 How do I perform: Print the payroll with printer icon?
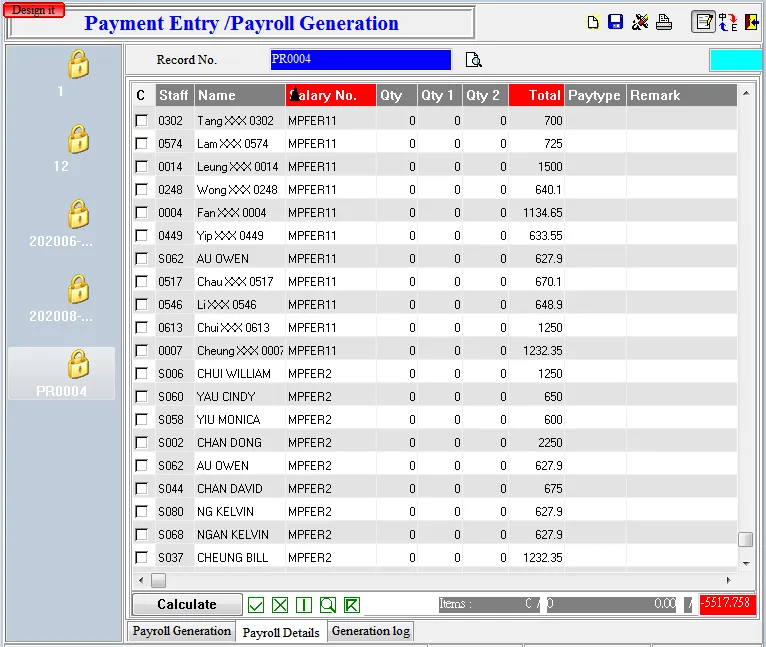[x=664, y=23]
